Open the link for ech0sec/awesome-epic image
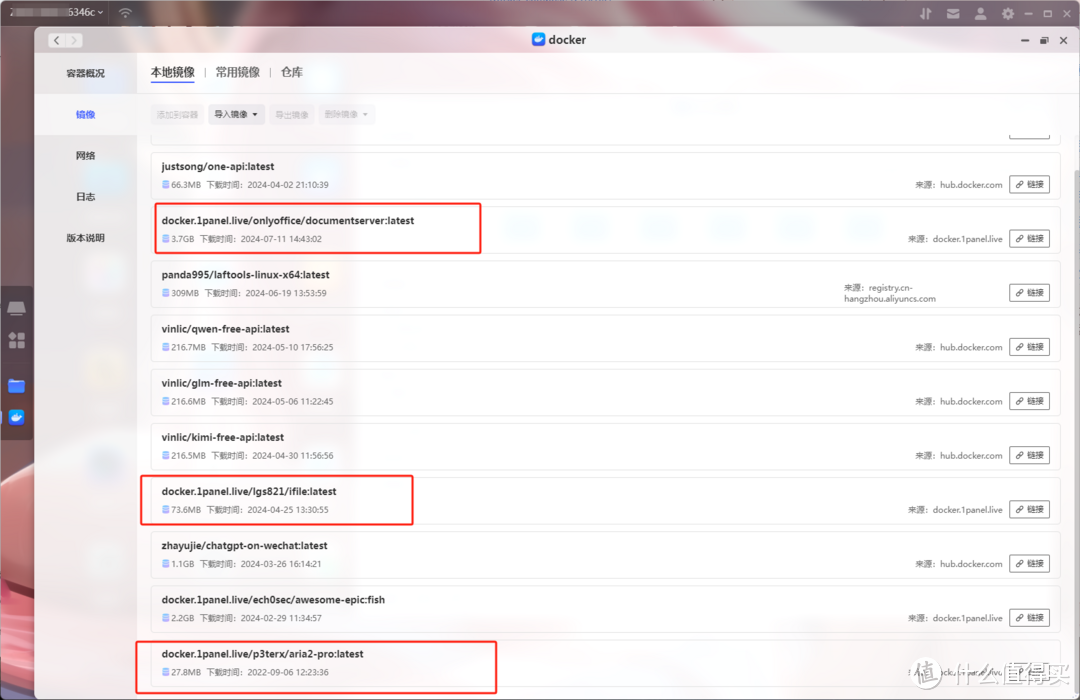 (1029, 618)
